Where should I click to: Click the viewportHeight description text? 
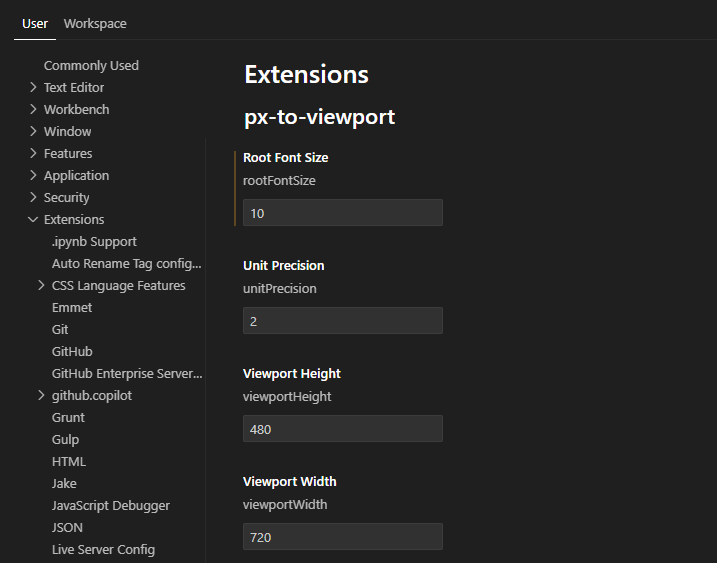pyautogui.click(x=287, y=397)
